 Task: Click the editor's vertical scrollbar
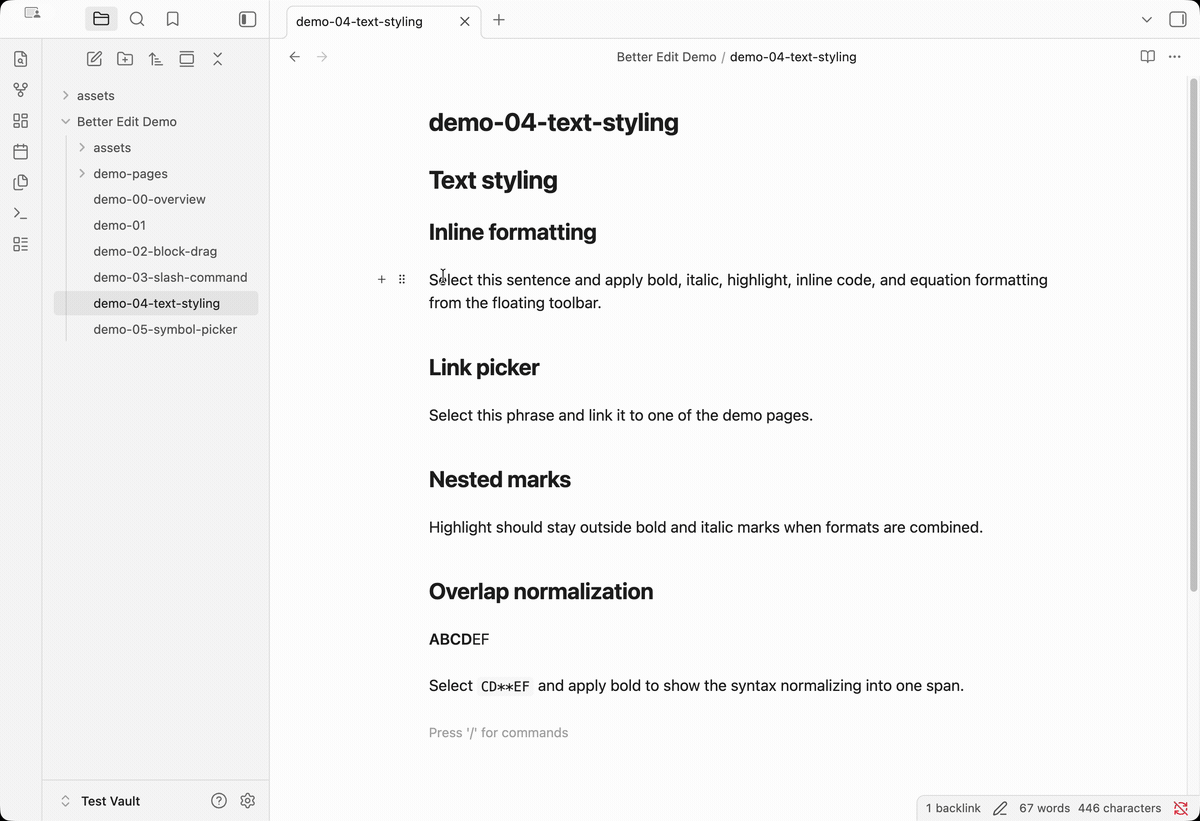(x=1193, y=336)
